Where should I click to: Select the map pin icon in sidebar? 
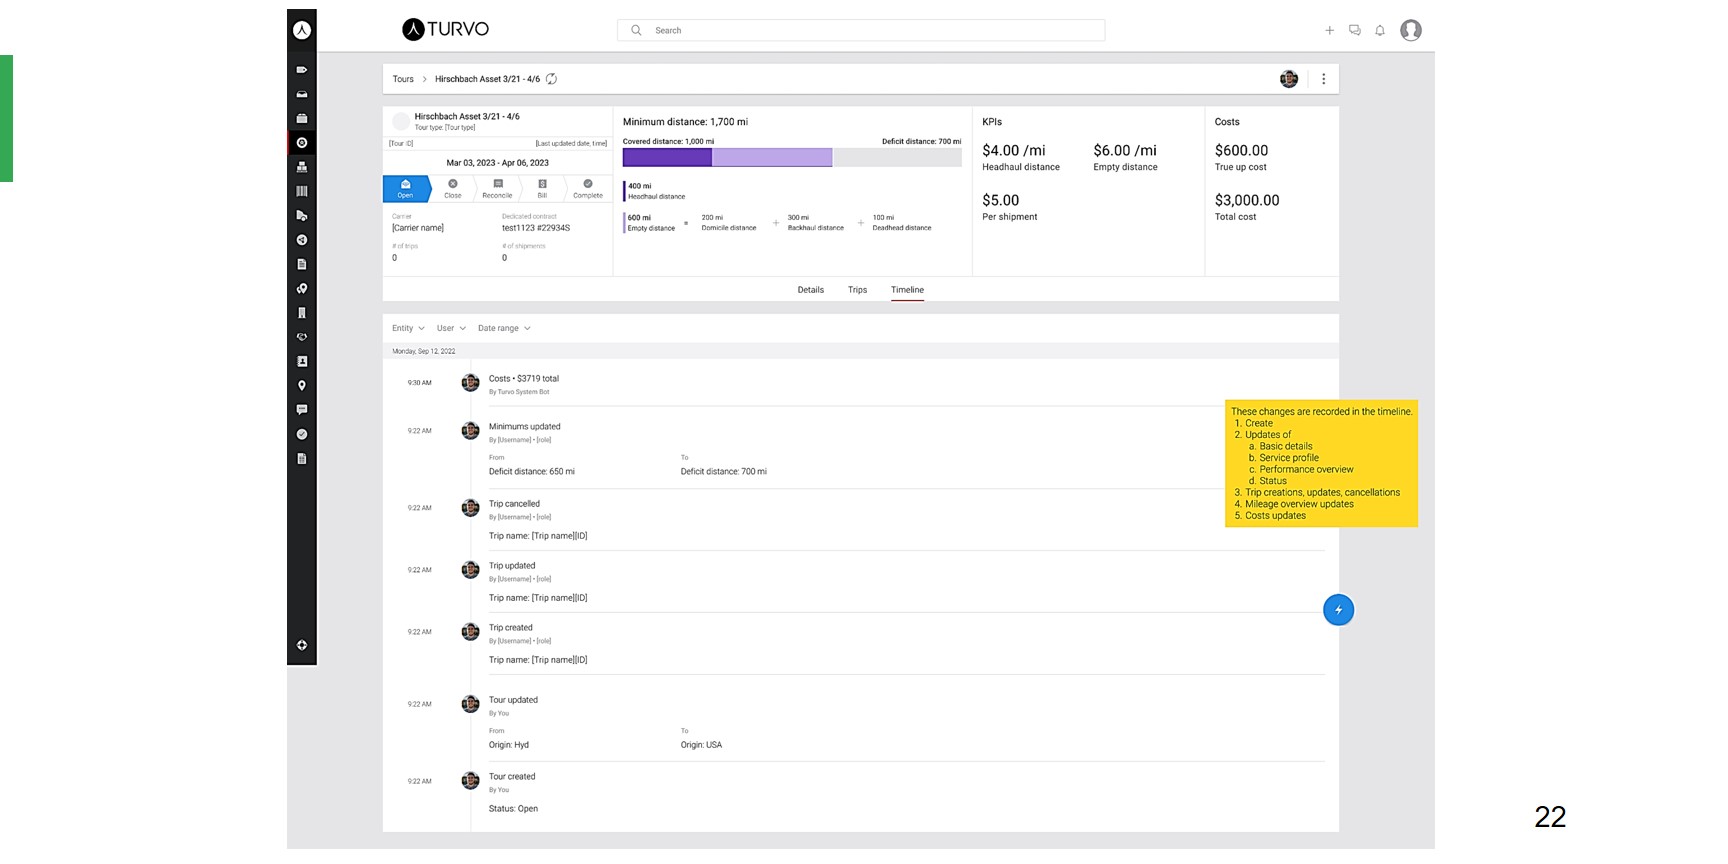pos(302,386)
